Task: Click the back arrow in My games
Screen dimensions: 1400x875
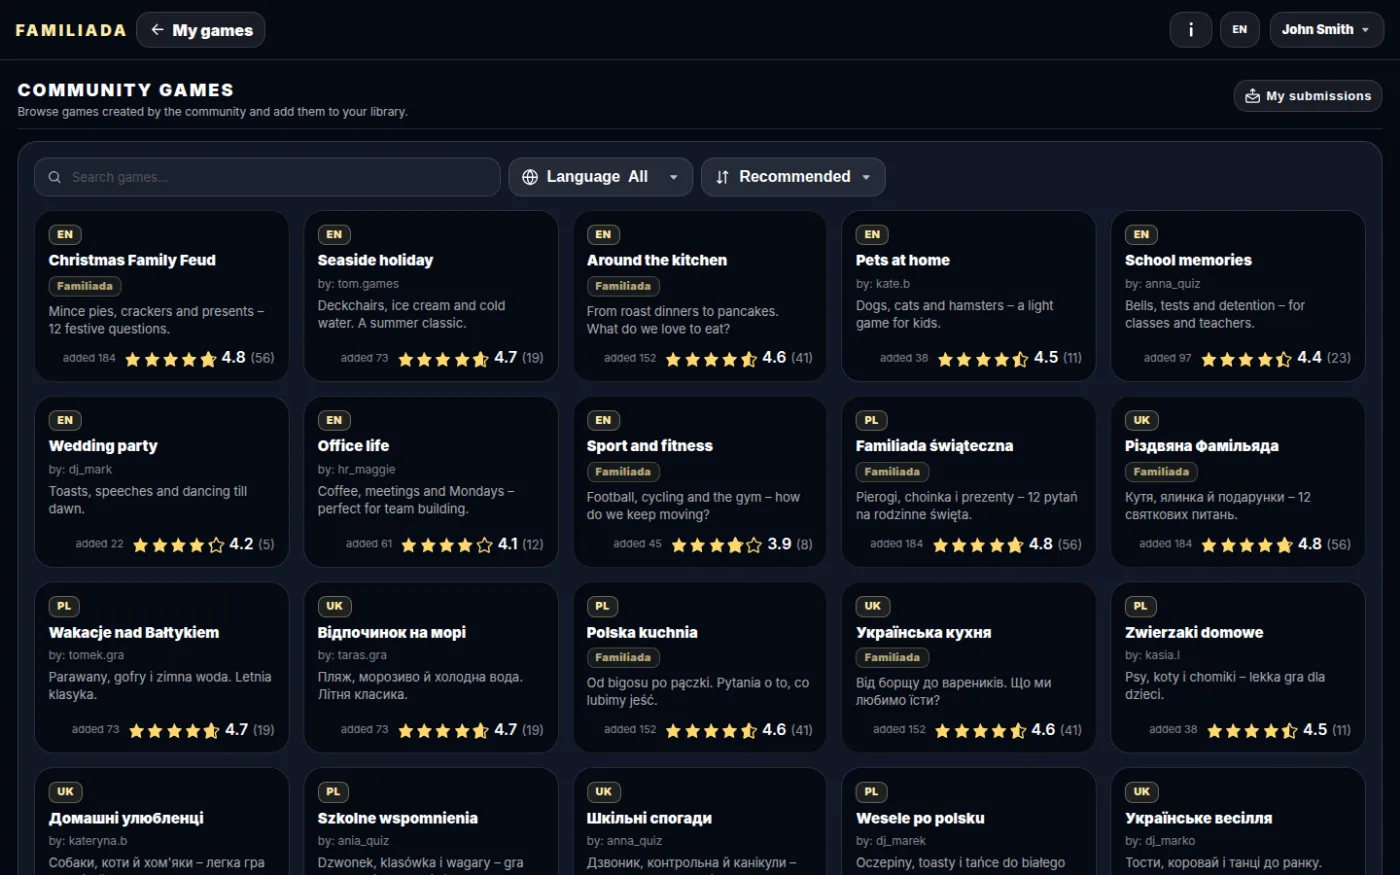Action: point(157,30)
